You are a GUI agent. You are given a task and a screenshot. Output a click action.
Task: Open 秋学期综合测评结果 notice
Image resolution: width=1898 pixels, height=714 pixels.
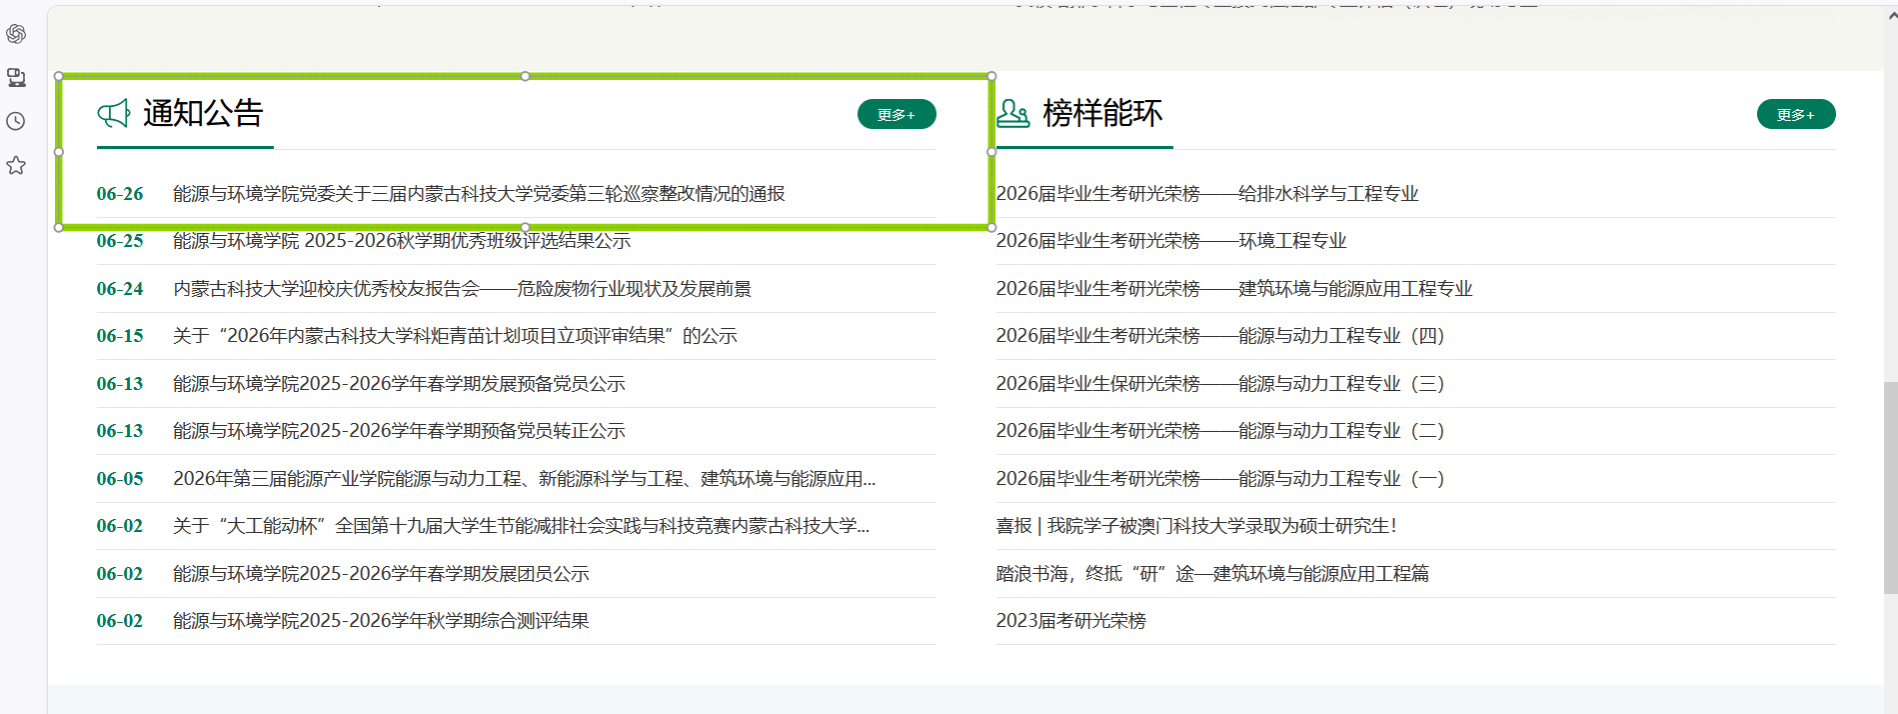[381, 621]
